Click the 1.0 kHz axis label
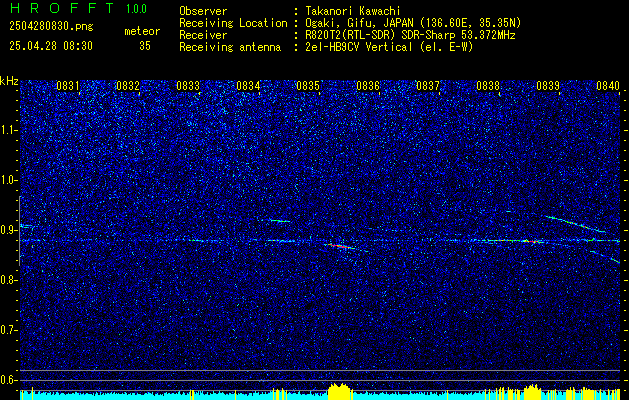 click(8, 181)
